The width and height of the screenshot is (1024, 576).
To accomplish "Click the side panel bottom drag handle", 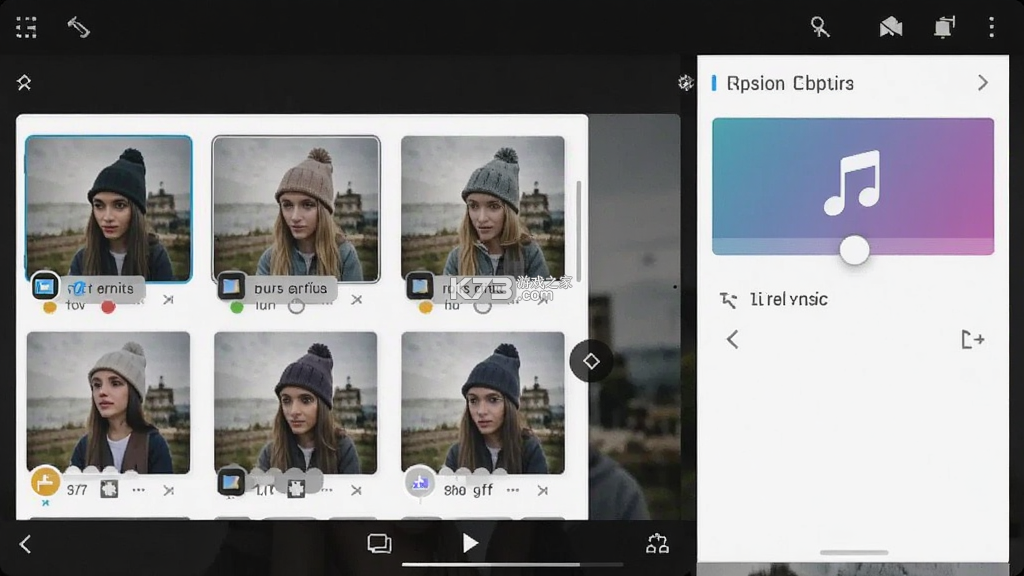I will pos(854,552).
